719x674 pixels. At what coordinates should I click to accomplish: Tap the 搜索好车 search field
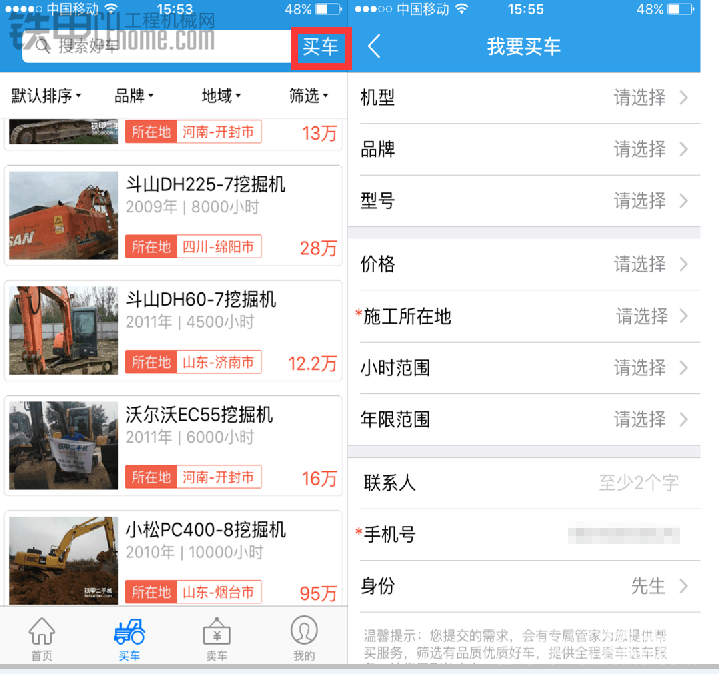(x=158, y=46)
